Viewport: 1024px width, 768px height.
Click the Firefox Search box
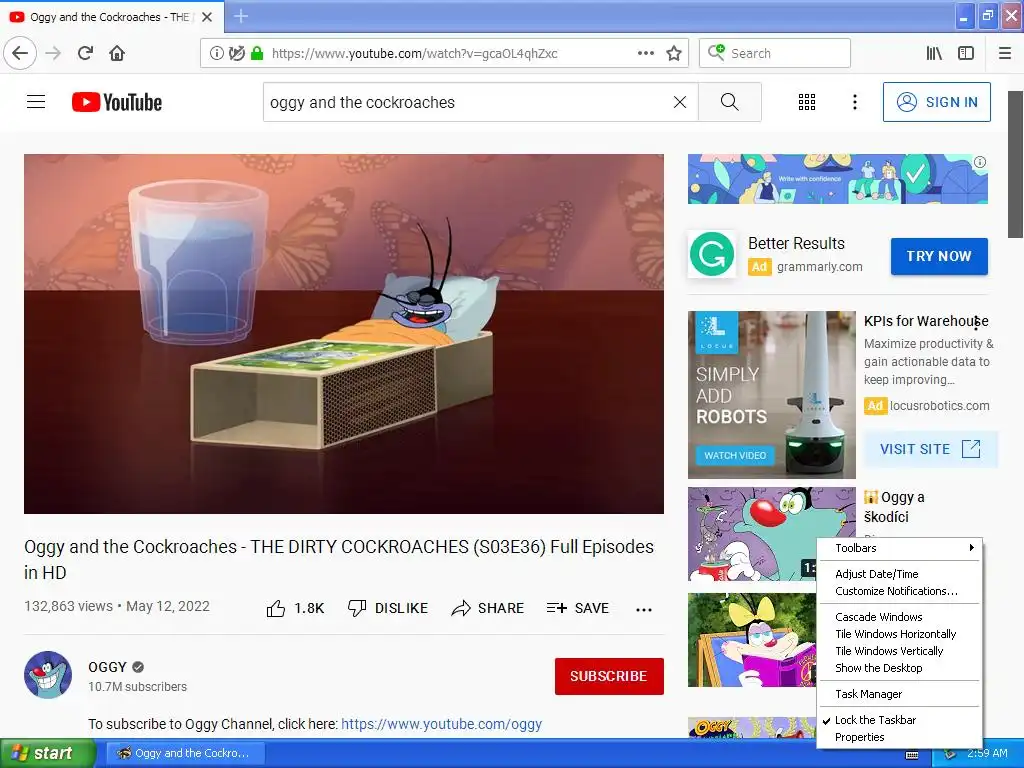[x=775, y=53]
